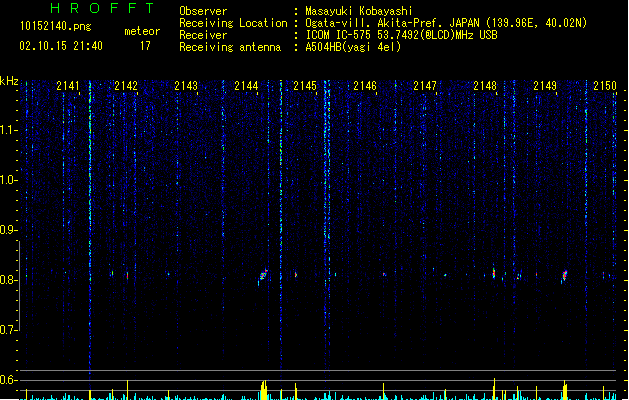Select the ICOM IC-575 receiver details
The width and height of the screenshot is (629, 400).
[x=402, y=35]
